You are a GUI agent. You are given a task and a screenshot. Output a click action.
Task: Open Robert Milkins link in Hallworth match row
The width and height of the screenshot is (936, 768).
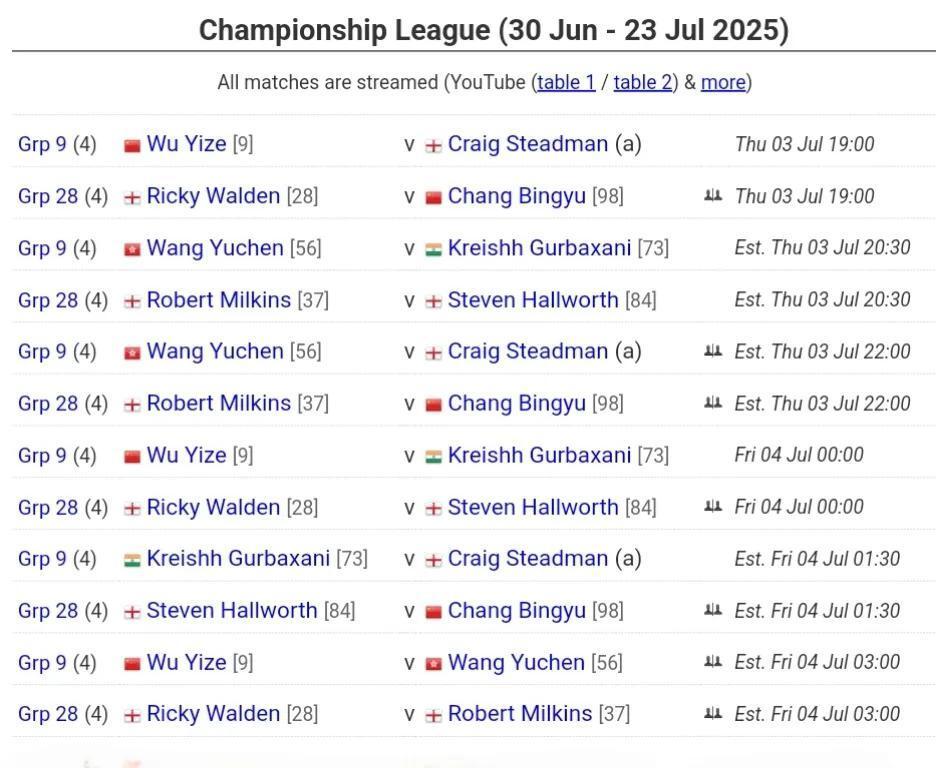click(218, 300)
